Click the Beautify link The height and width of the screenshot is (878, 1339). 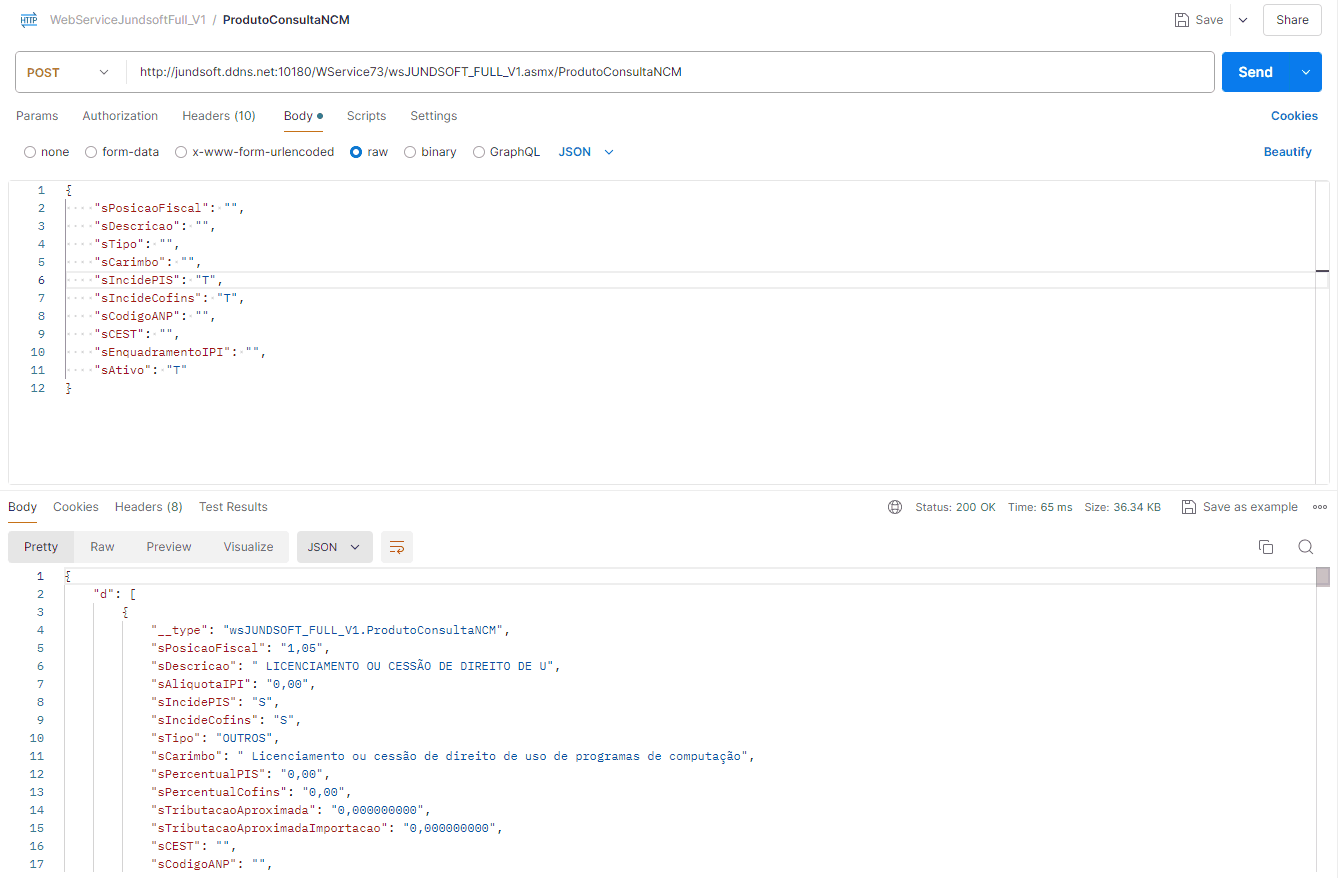coord(1287,152)
